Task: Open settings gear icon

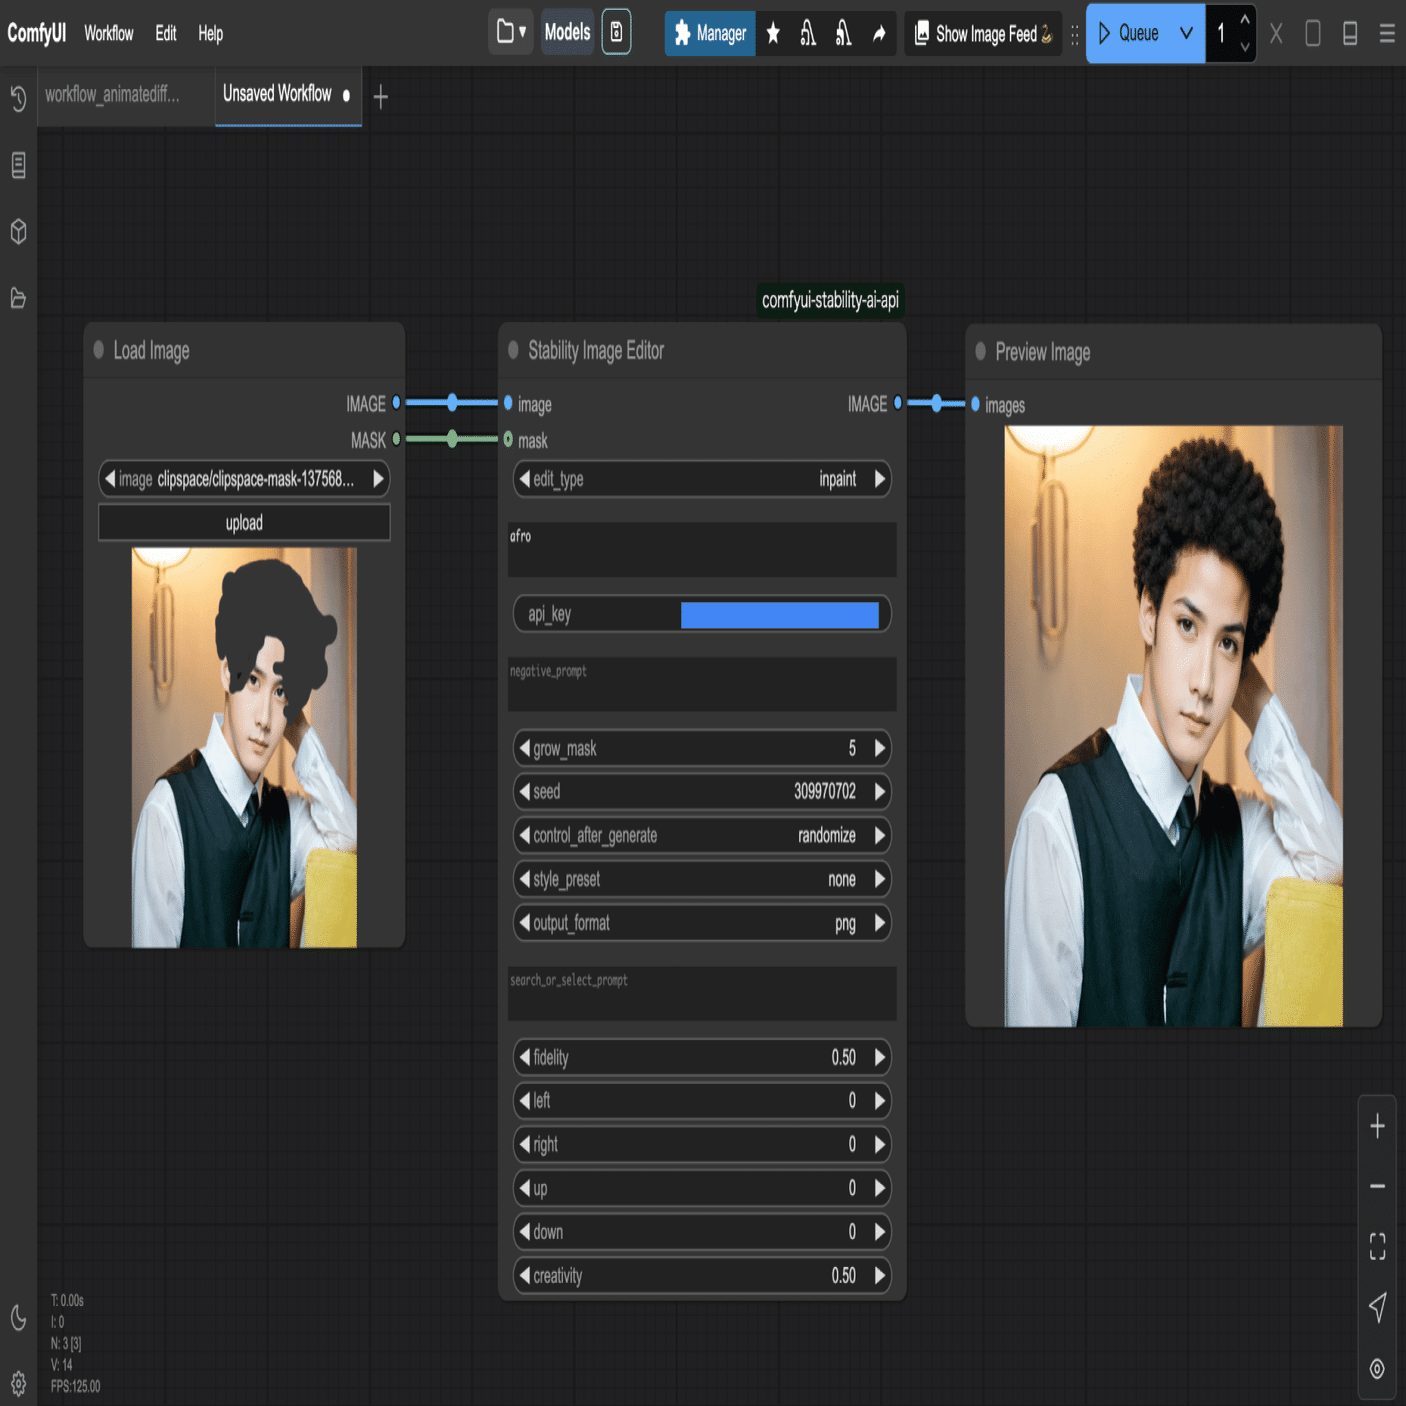Action: (18, 1384)
